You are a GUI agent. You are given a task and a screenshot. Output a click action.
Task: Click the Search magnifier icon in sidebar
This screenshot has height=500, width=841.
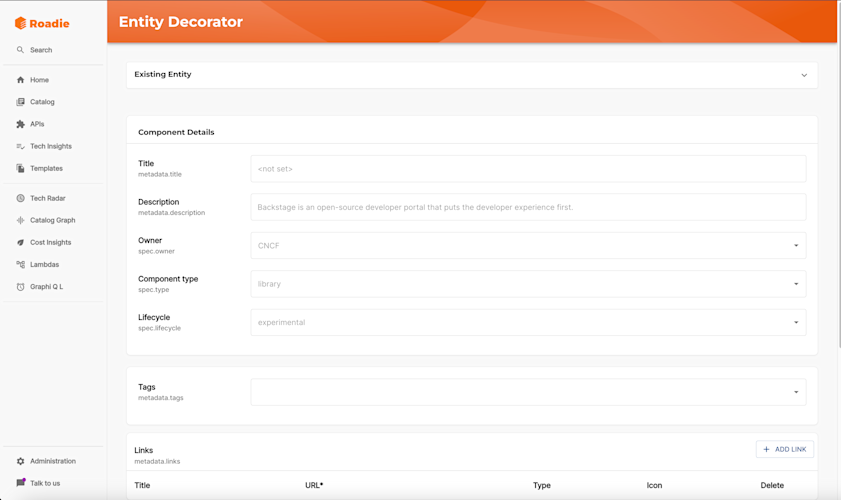coord(20,50)
